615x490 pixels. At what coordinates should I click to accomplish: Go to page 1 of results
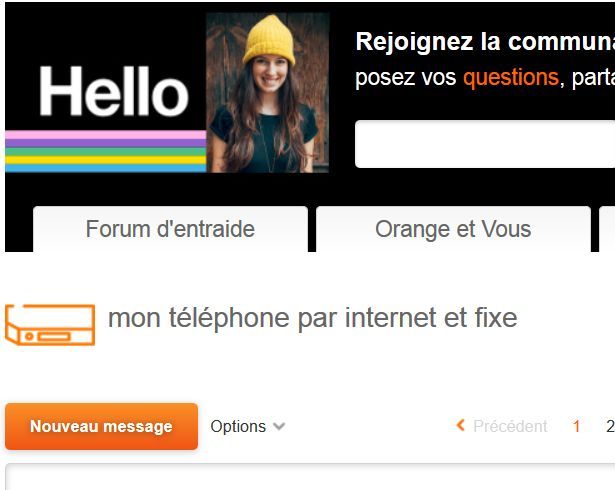tap(576, 426)
